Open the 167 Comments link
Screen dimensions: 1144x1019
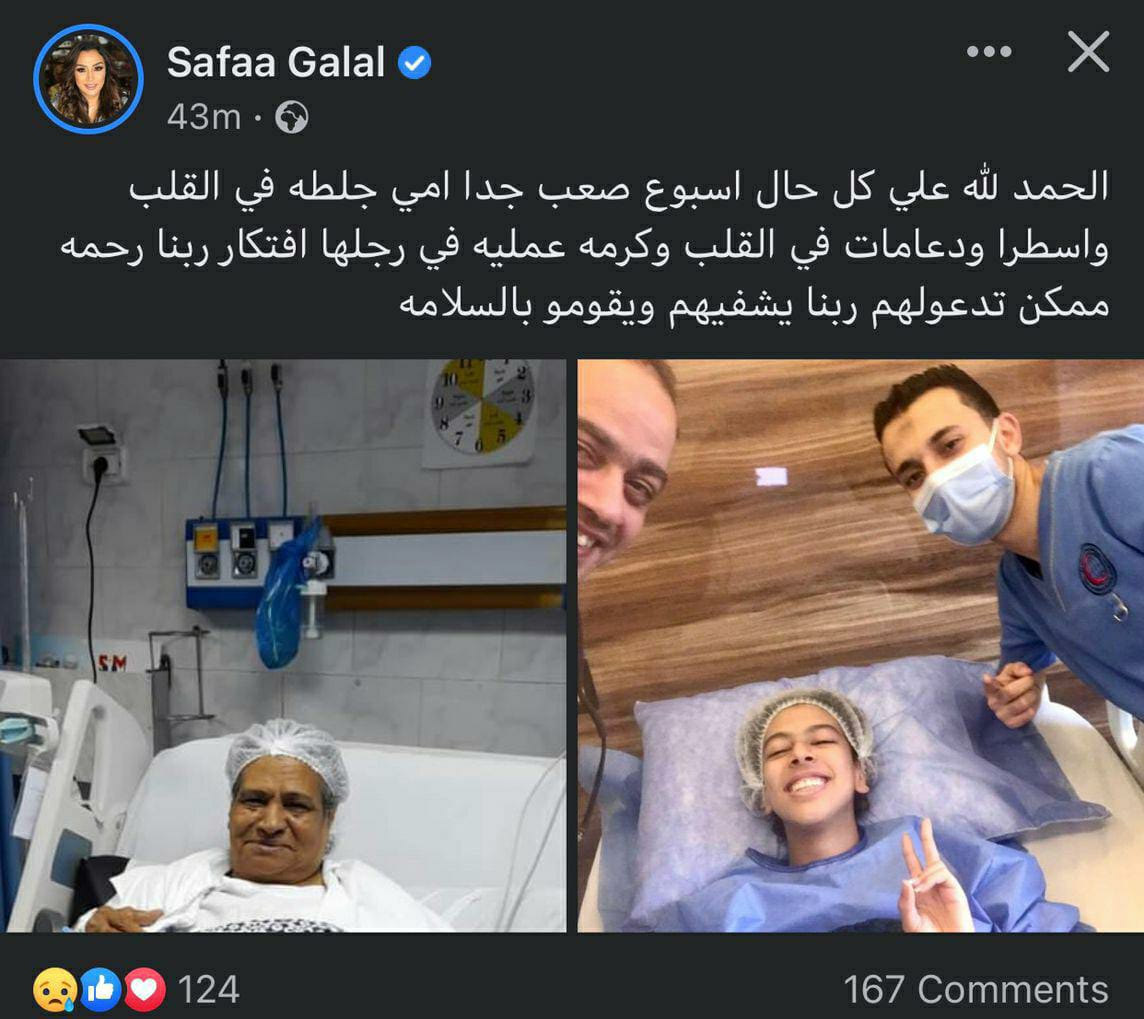976,990
